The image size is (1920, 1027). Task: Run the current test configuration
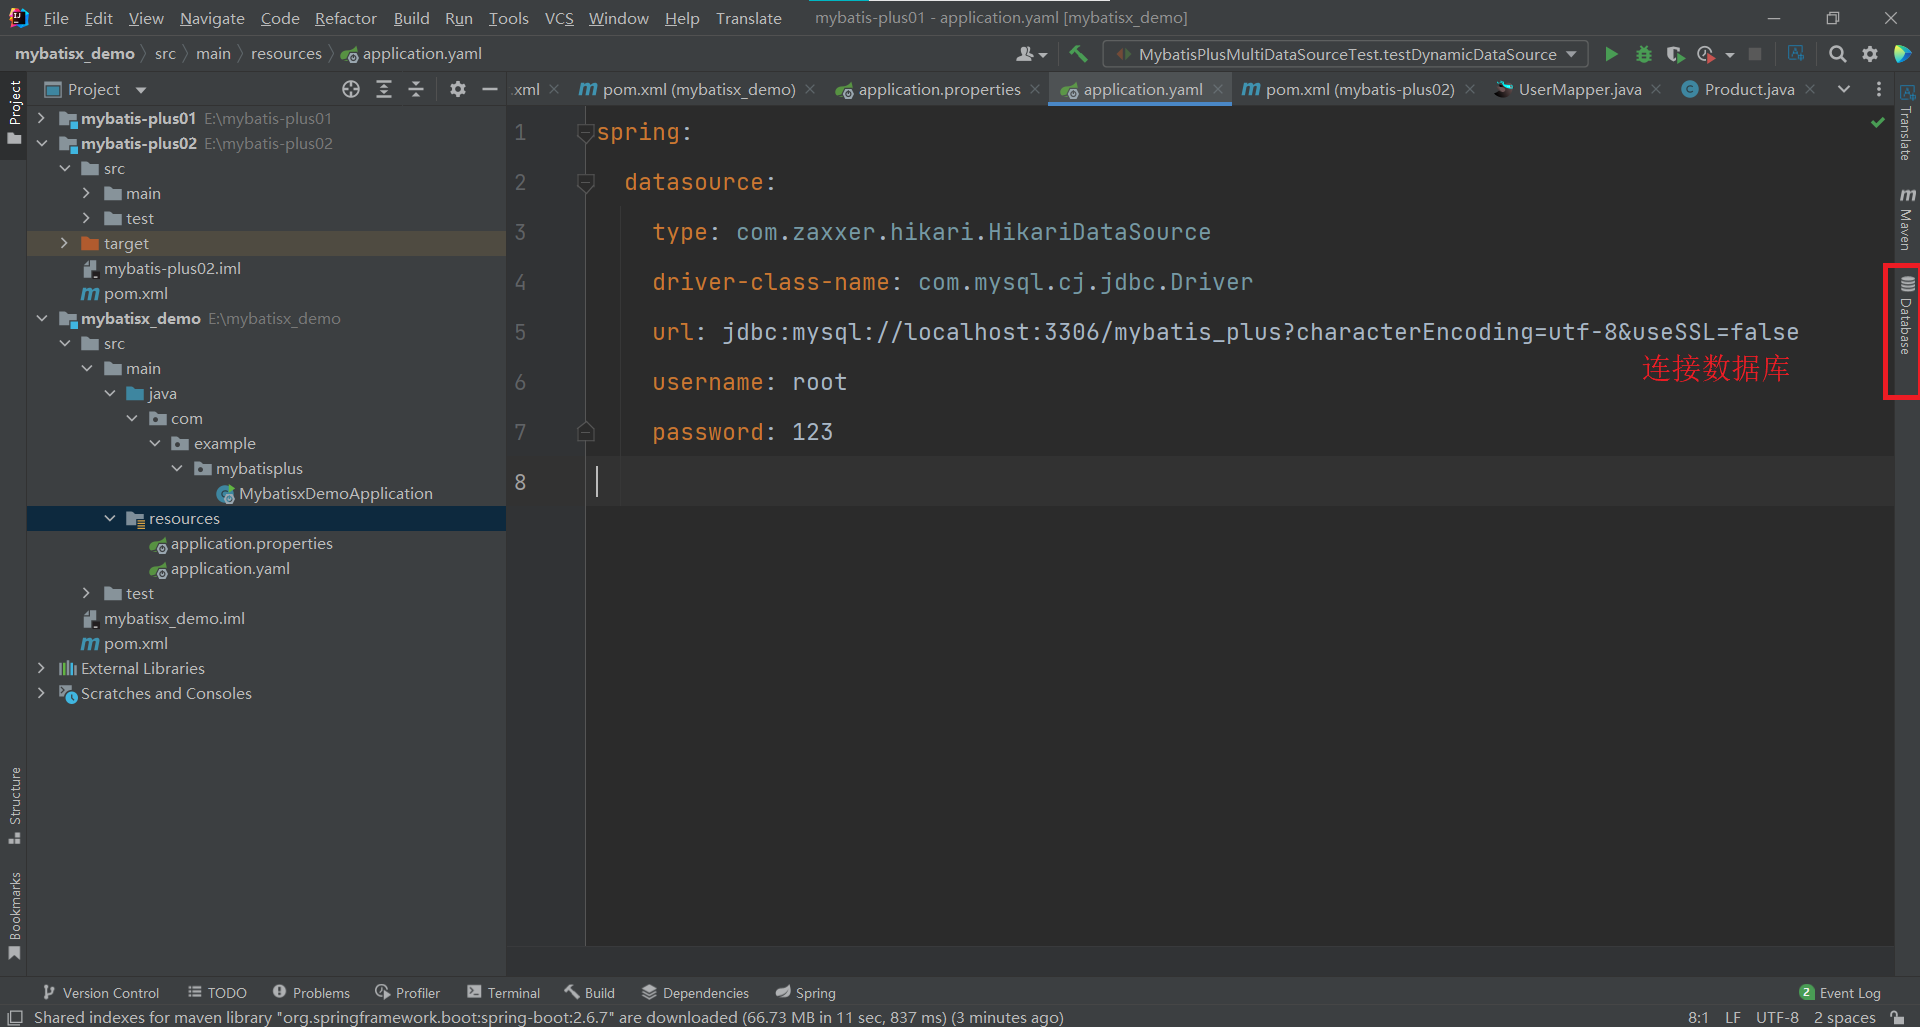(x=1611, y=54)
